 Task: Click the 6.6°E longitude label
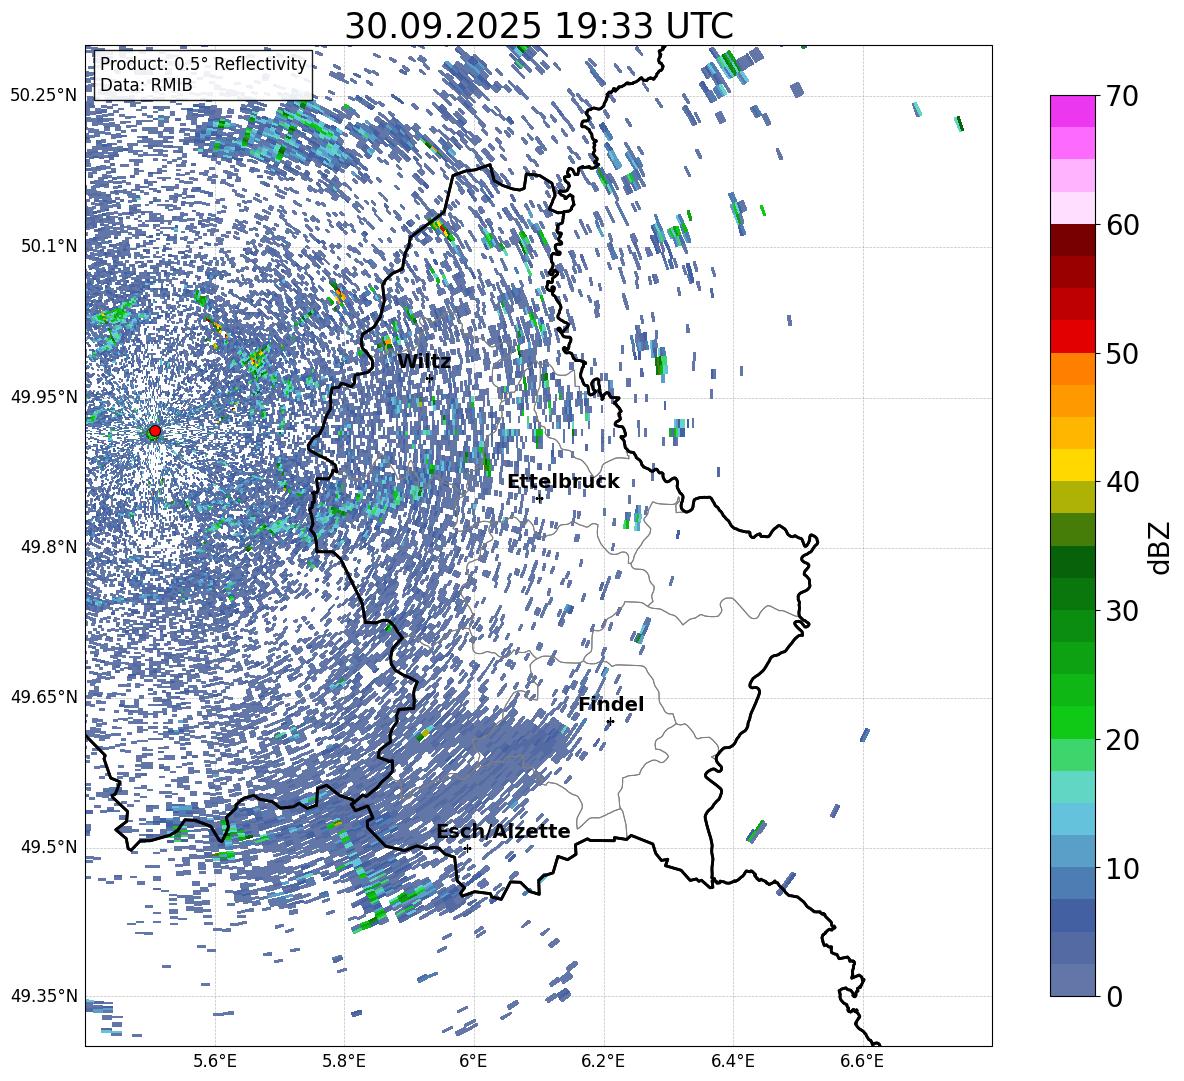(862, 1061)
